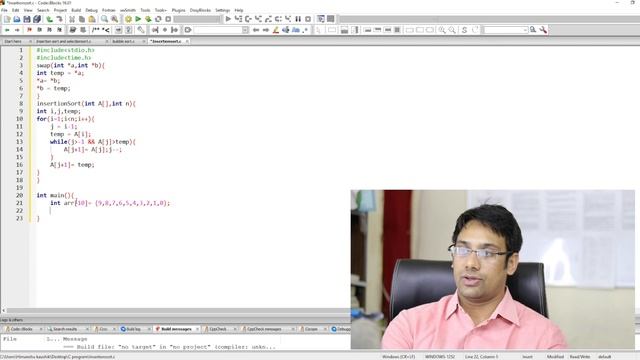Viewport: 640px width, 360px height.
Task: Open the CppCheck messages tab
Action: tap(264, 329)
